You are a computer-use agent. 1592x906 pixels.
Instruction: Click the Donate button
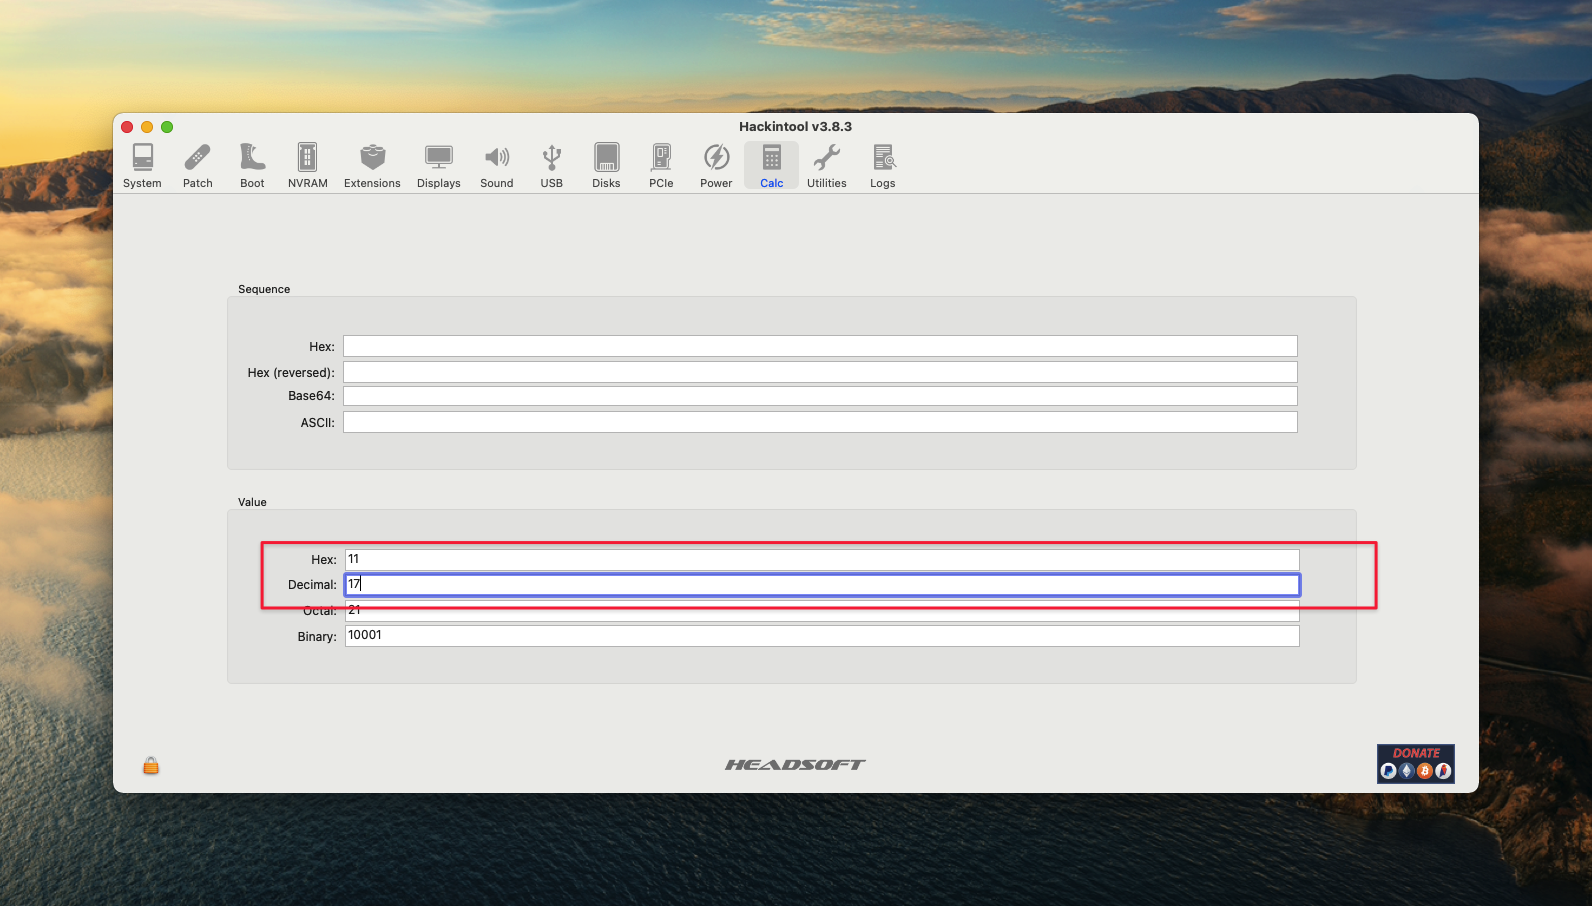[x=1415, y=764]
